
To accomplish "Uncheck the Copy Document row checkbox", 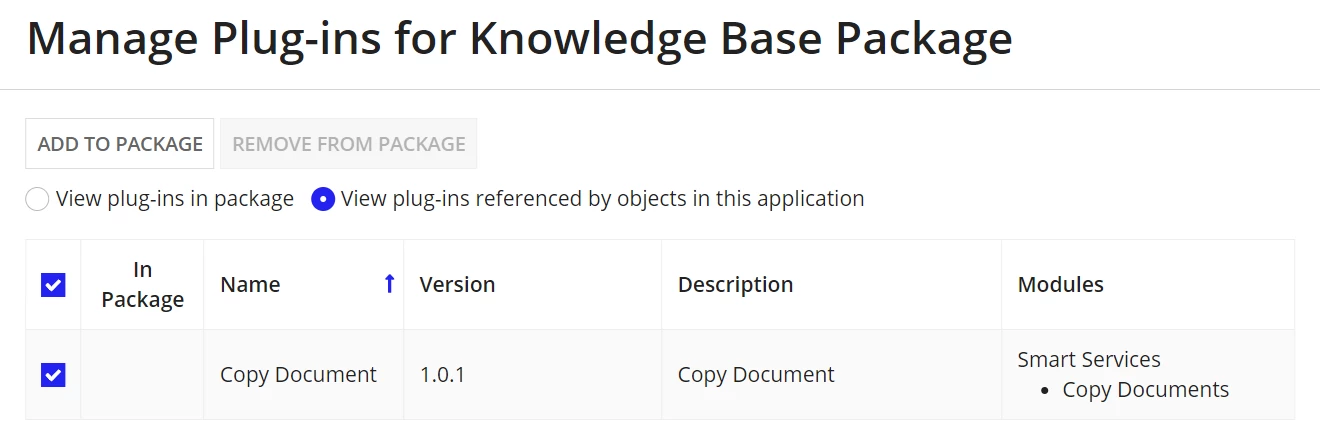I will pyautogui.click(x=53, y=375).
